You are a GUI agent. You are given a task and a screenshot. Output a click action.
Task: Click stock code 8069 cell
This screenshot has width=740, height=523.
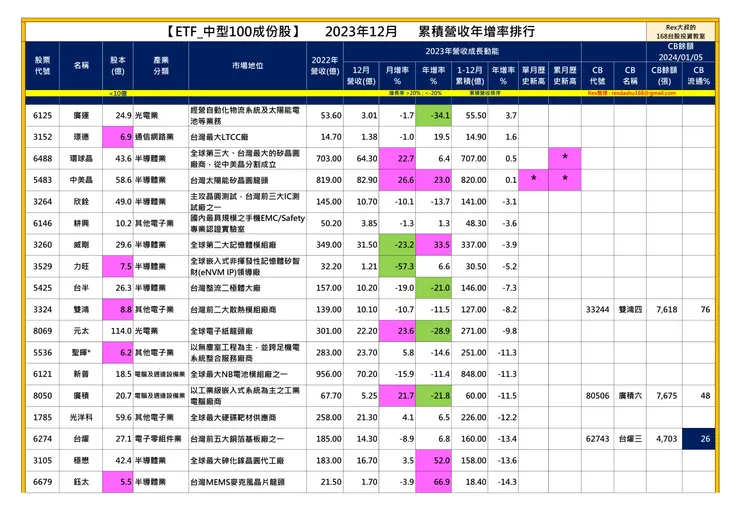42,331
